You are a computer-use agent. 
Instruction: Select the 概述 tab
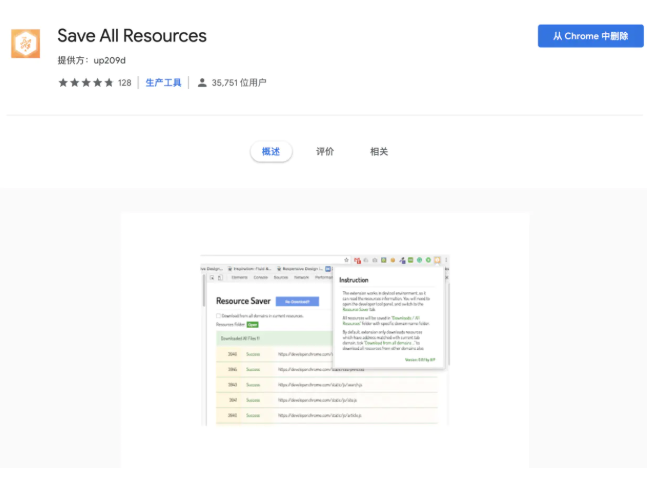271,152
